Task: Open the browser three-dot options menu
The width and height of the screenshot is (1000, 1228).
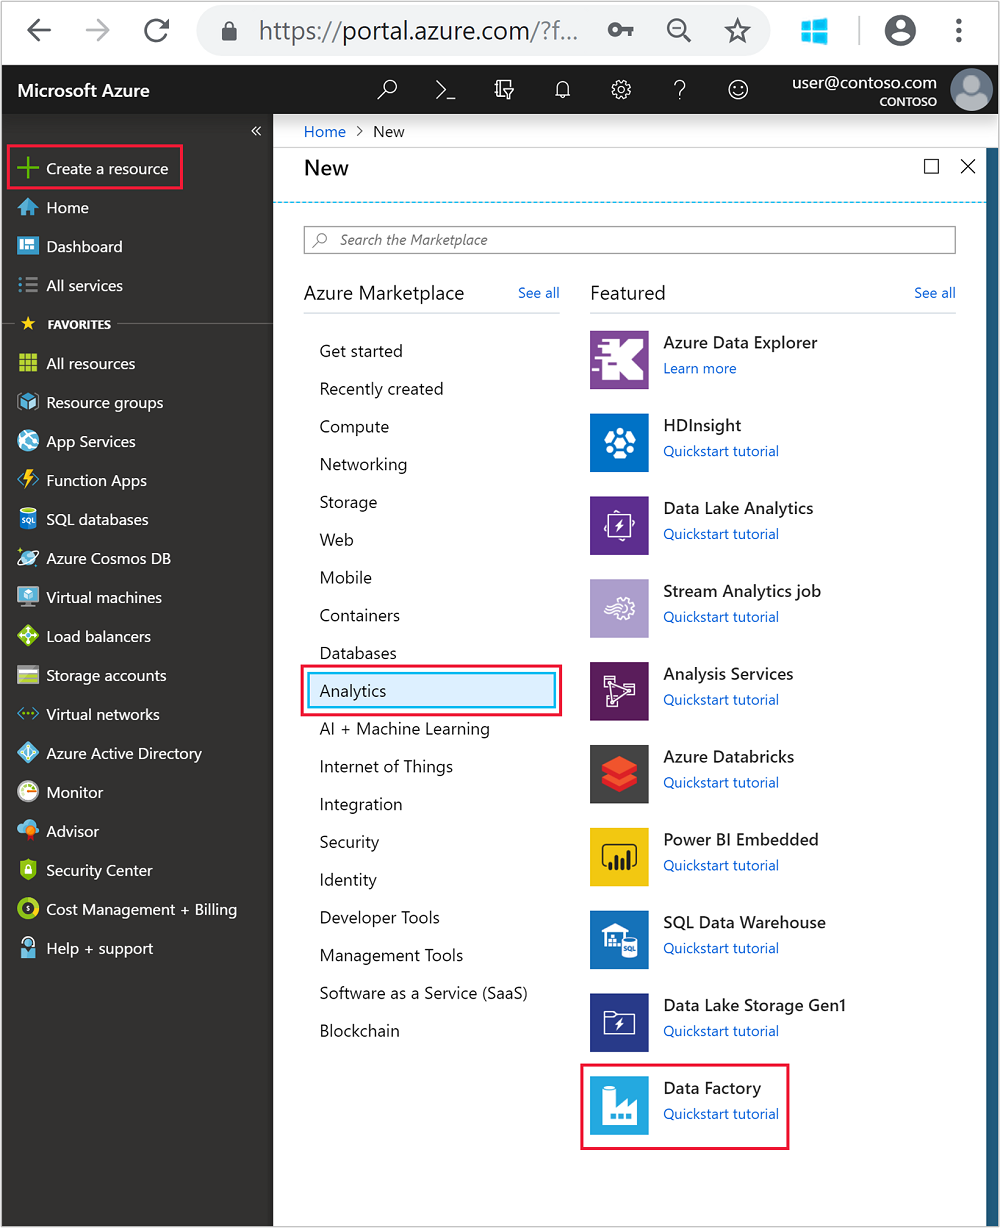Action: pyautogui.click(x=959, y=30)
